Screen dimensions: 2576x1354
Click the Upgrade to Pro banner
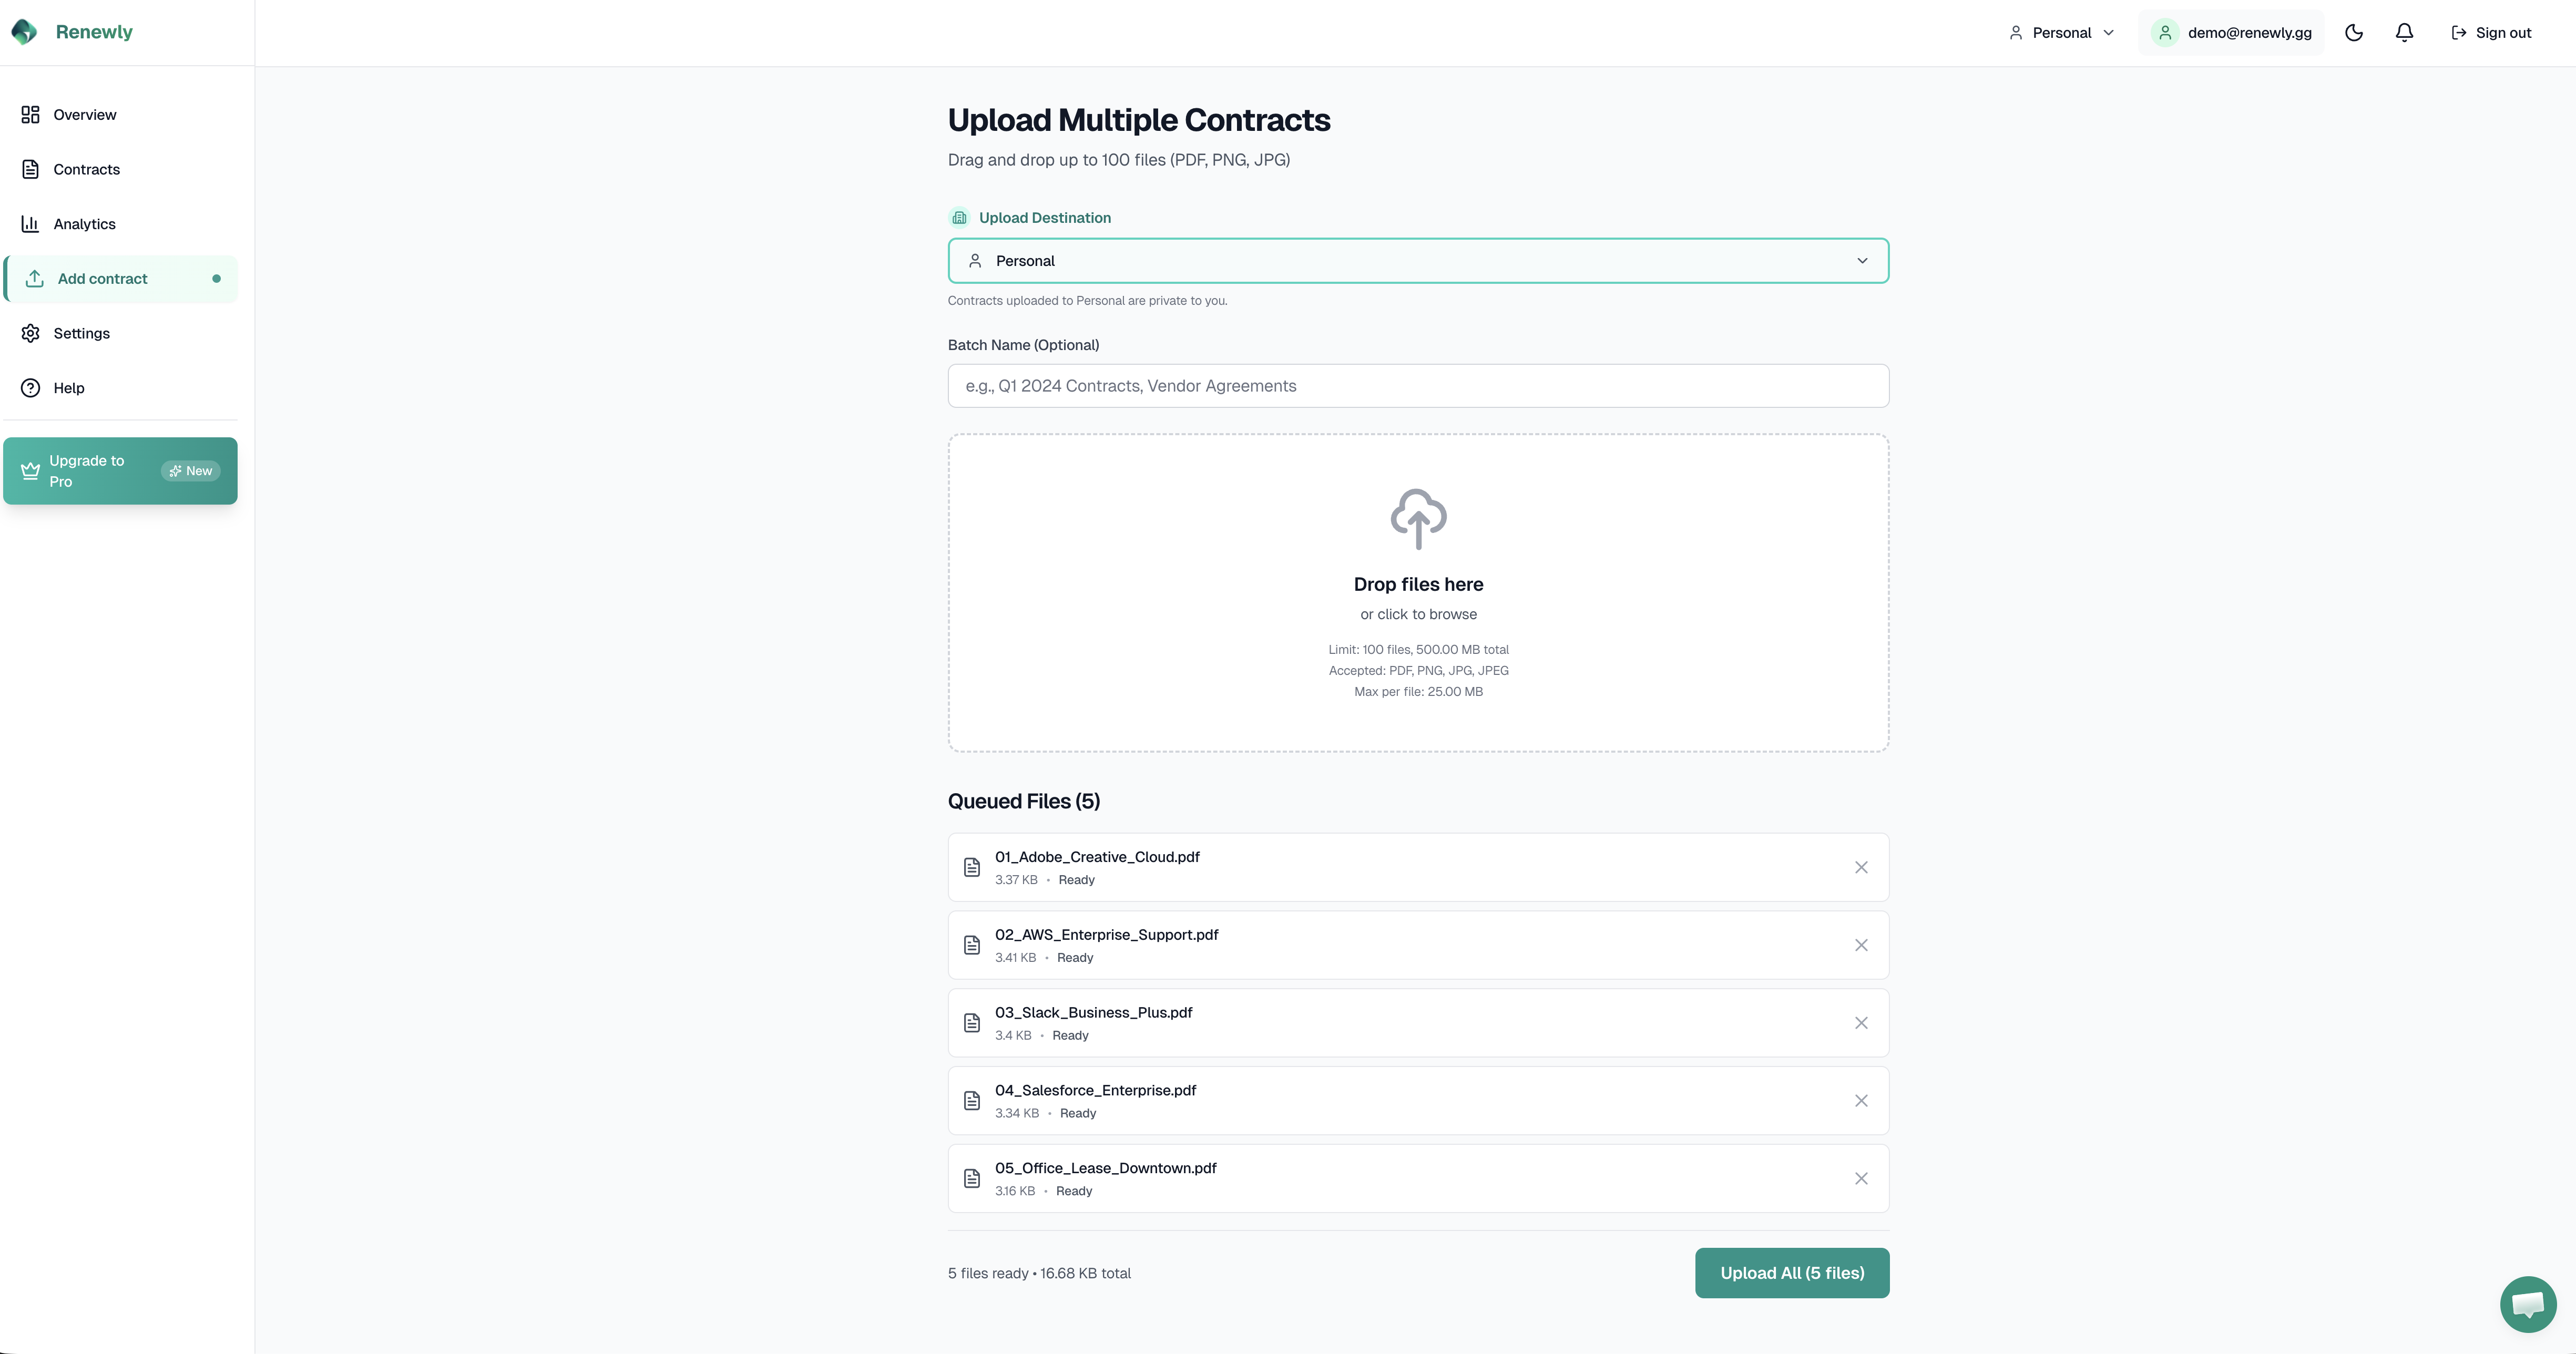click(120, 470)
